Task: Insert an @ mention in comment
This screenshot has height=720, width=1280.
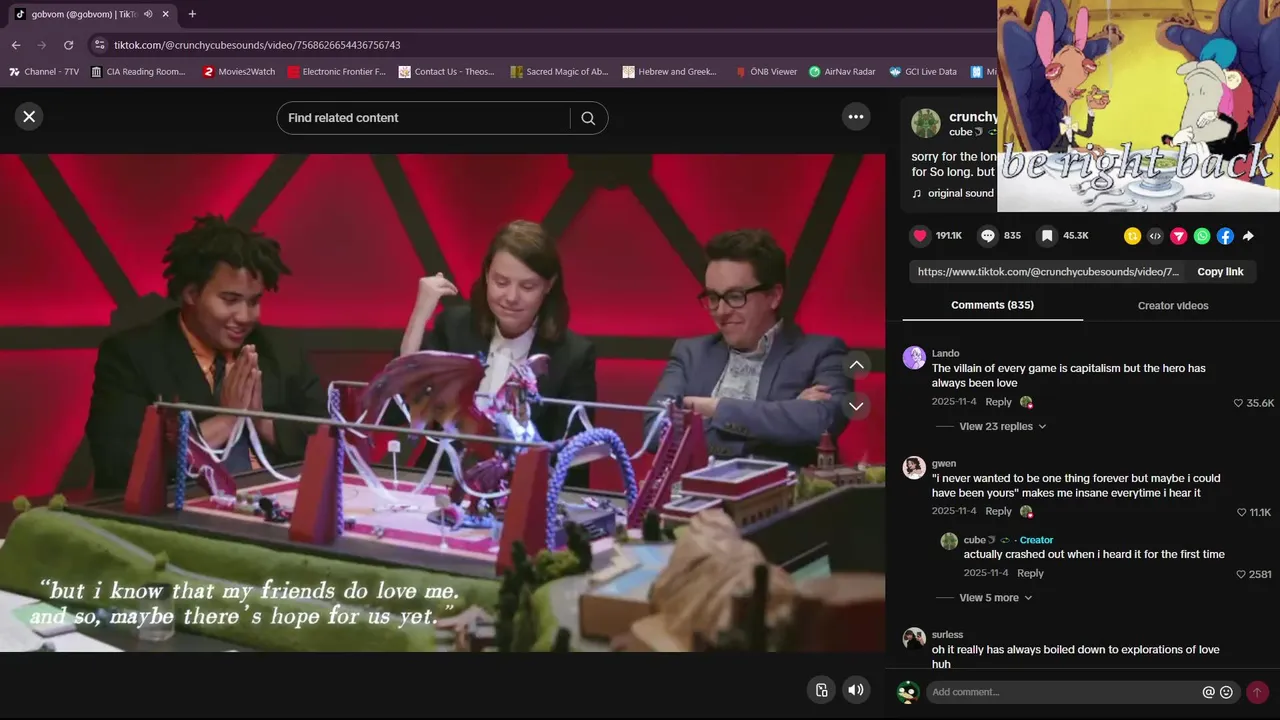Action: 1208,692
